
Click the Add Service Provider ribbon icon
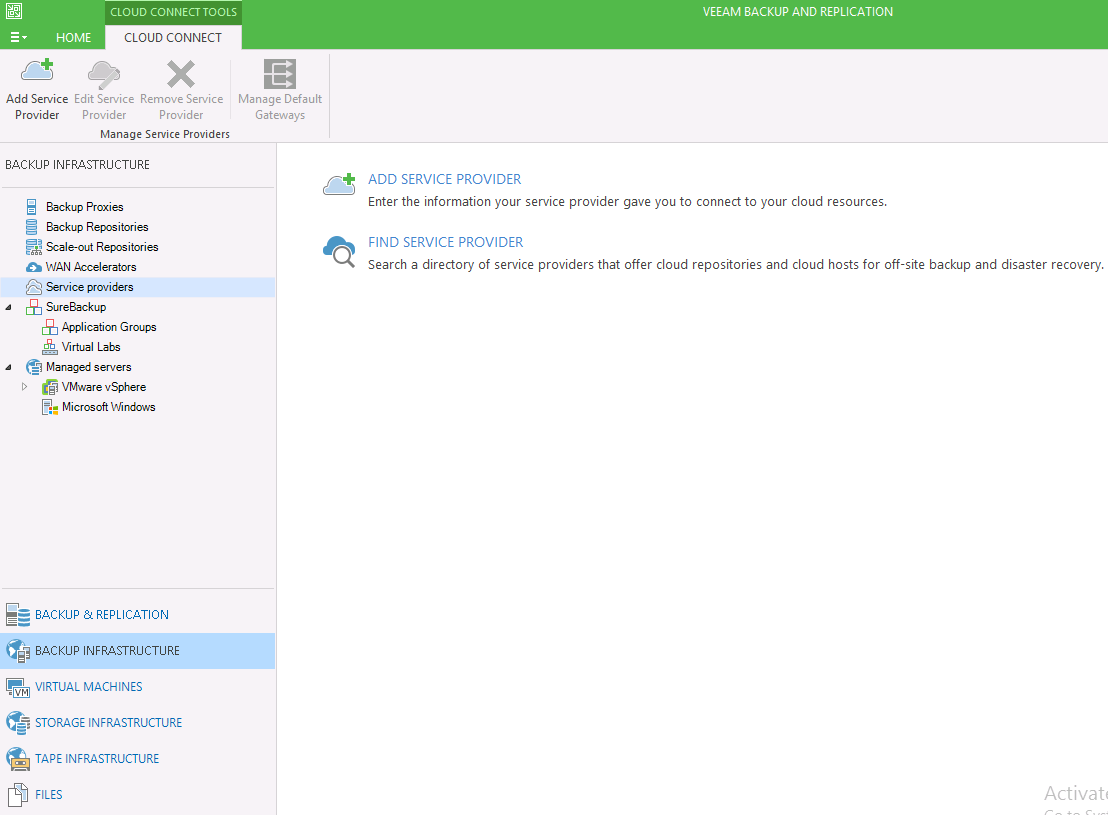pyautogui.click(x=37, y=71)
